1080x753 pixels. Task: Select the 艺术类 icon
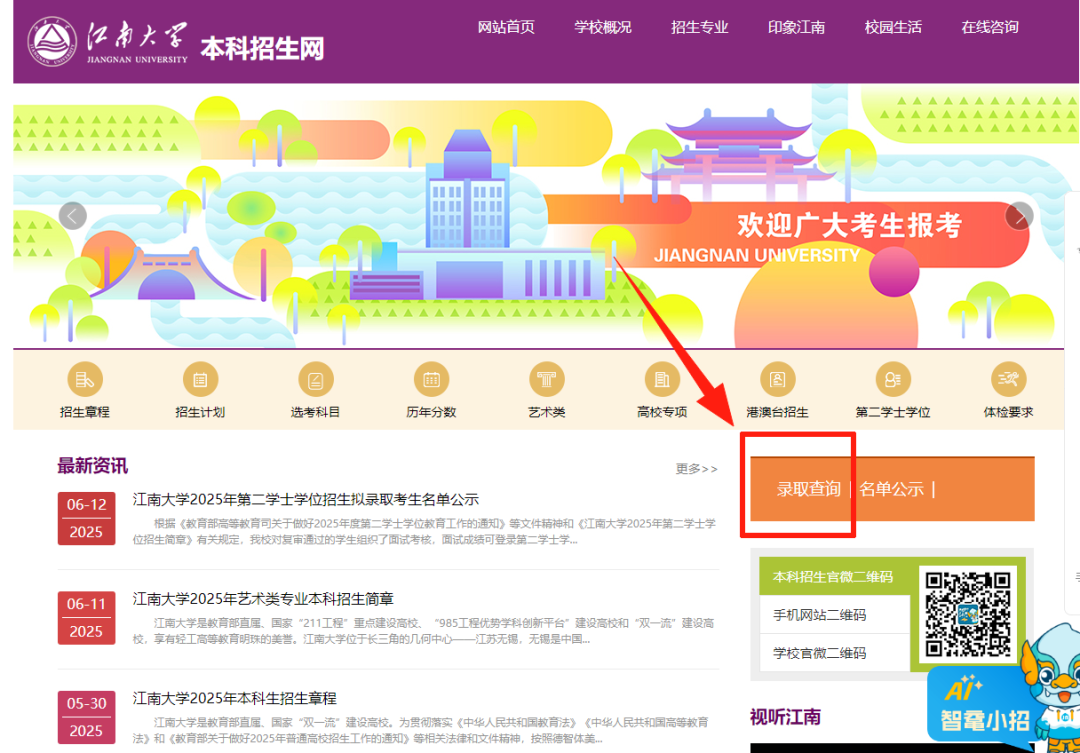546,382
